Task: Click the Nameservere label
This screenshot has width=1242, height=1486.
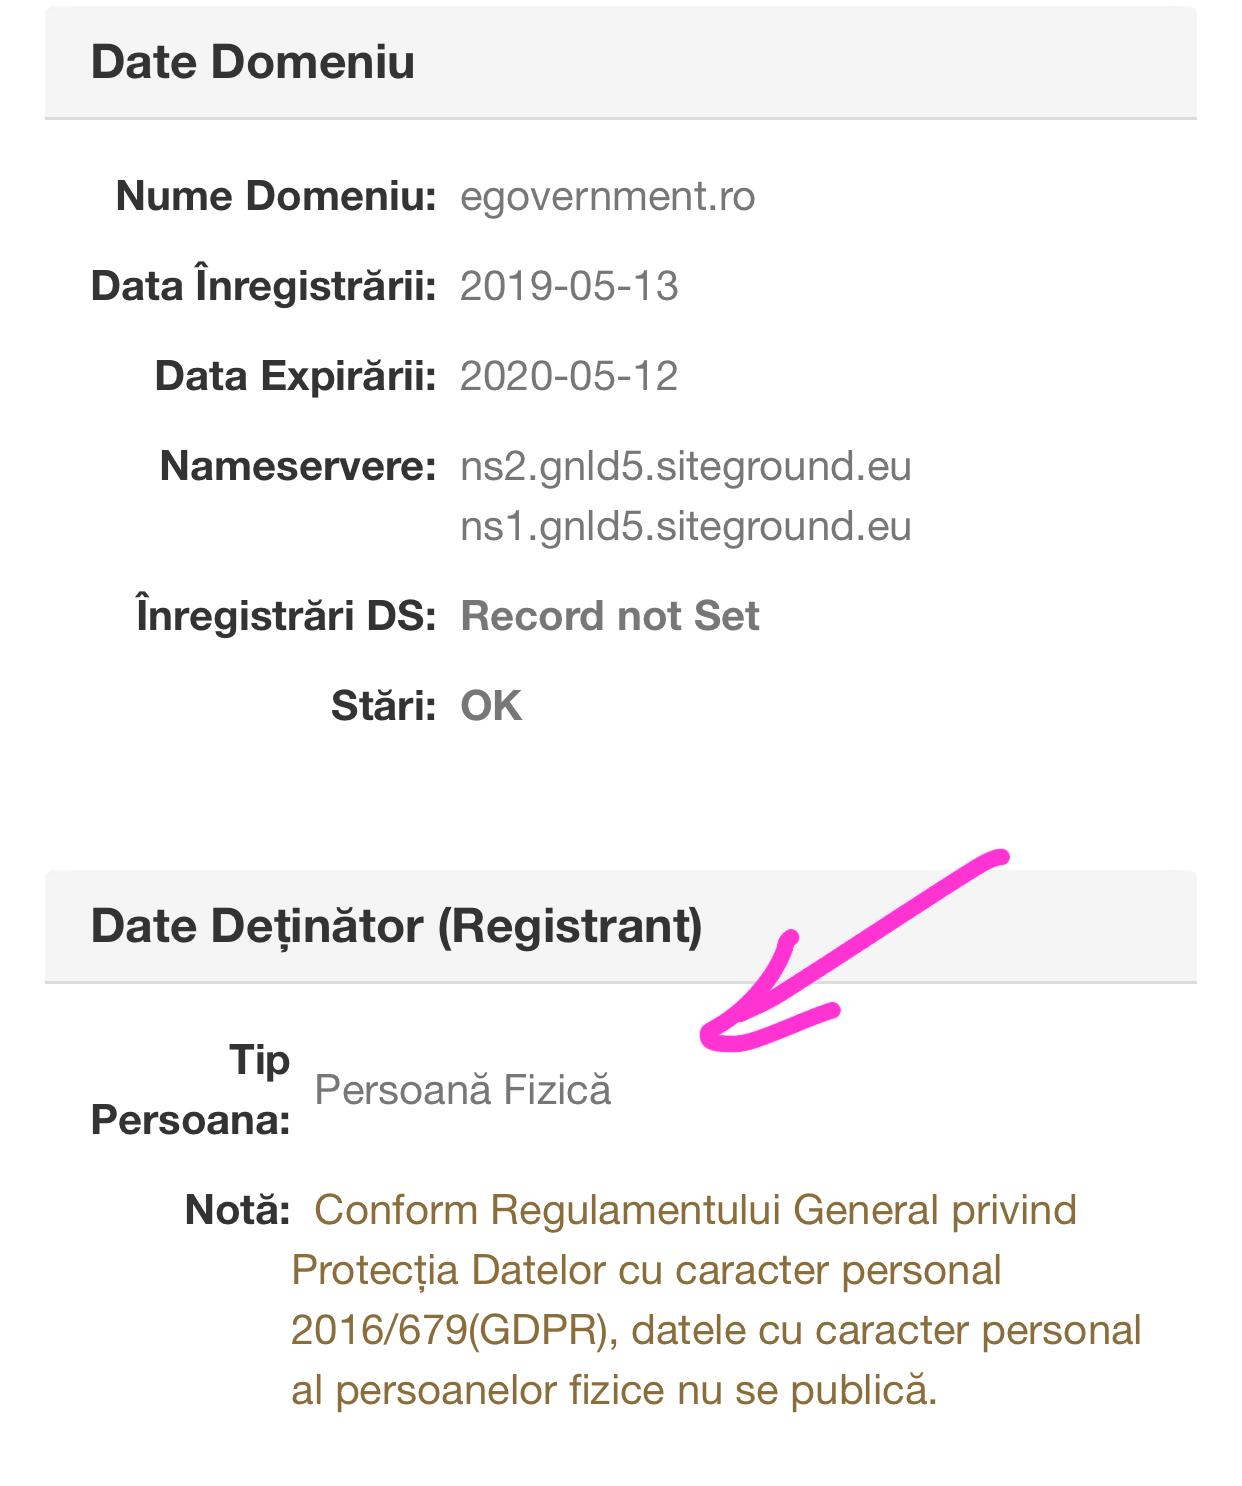Action: pos(298,466)
